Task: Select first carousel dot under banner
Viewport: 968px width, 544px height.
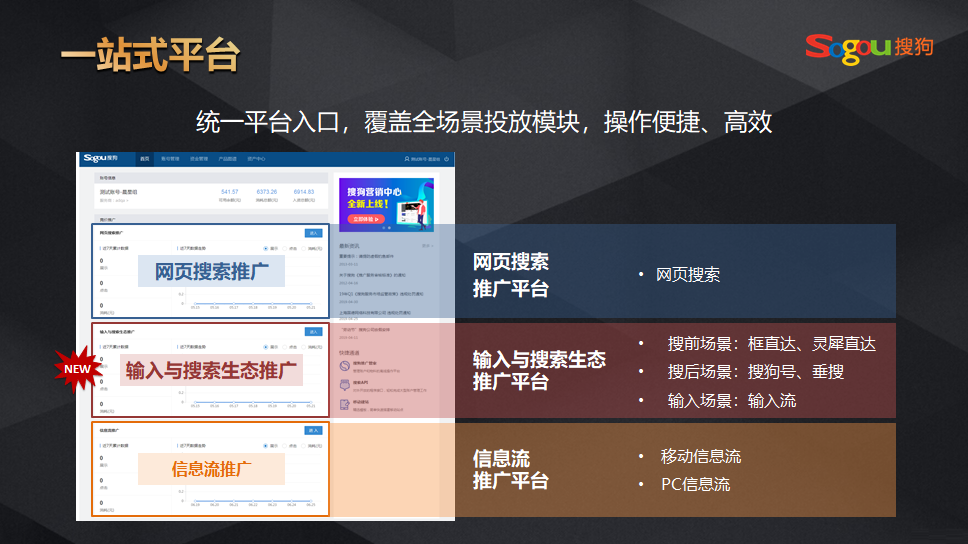Action: [383, 228]
